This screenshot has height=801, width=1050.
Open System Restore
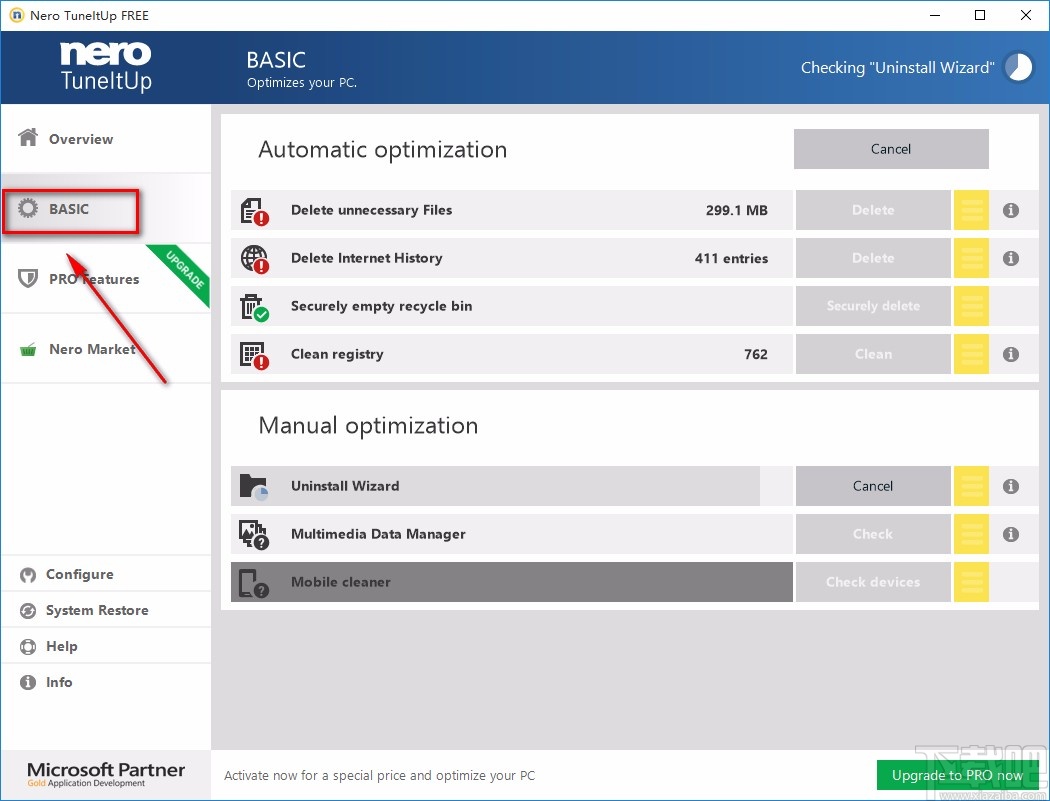(96, 610)
